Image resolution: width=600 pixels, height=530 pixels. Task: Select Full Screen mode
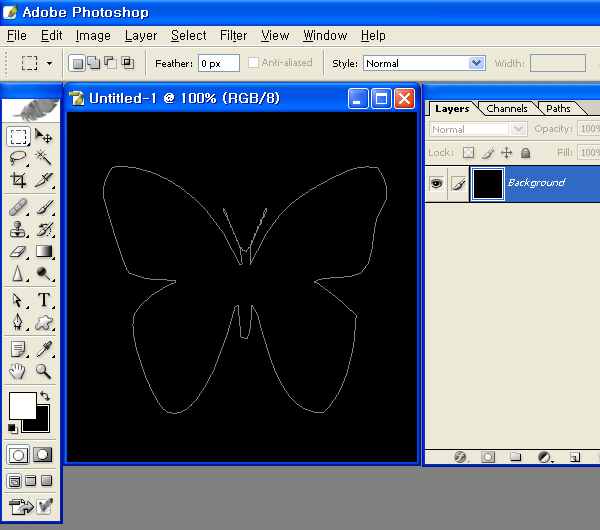pos(47,481)
